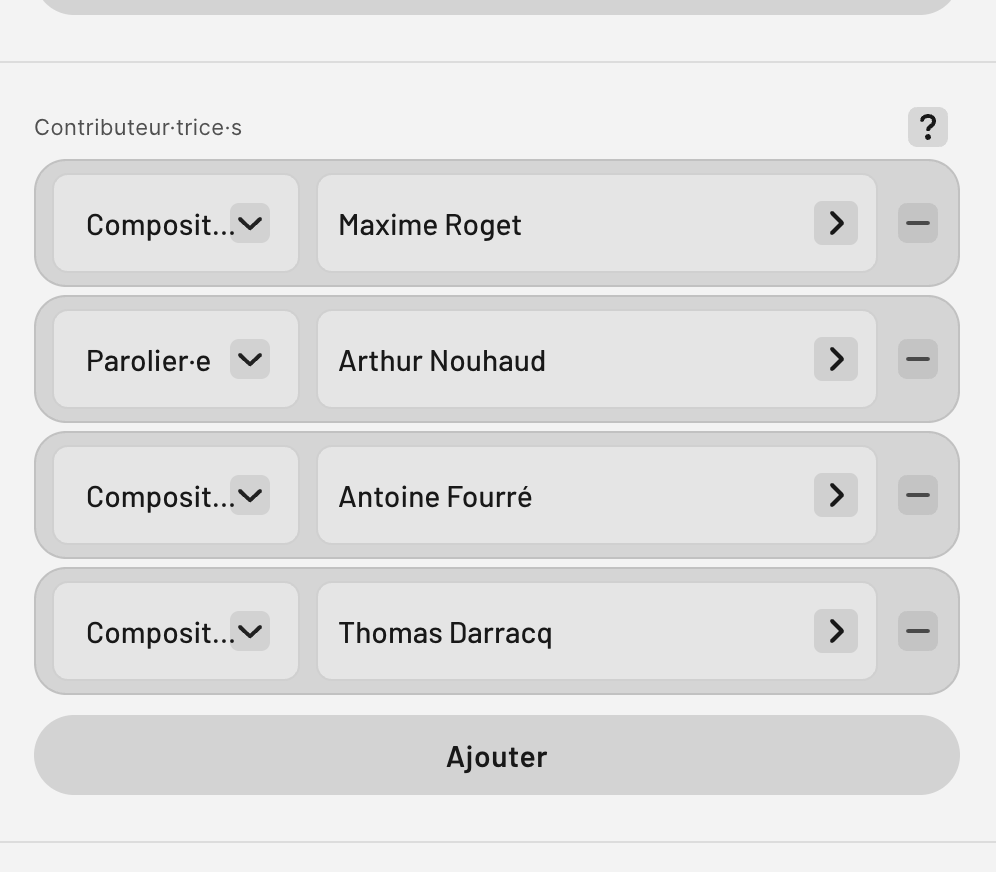Screen dimensions: 996x872
Task: Open the contributors help question mark
Action: point(927,127)
